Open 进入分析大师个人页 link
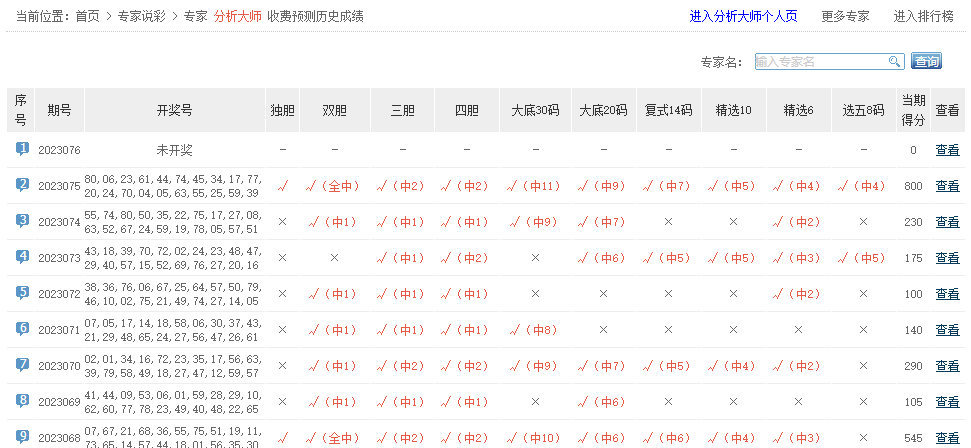The height and width of the screenshot is (448, 971). click(x=743, y=17)
